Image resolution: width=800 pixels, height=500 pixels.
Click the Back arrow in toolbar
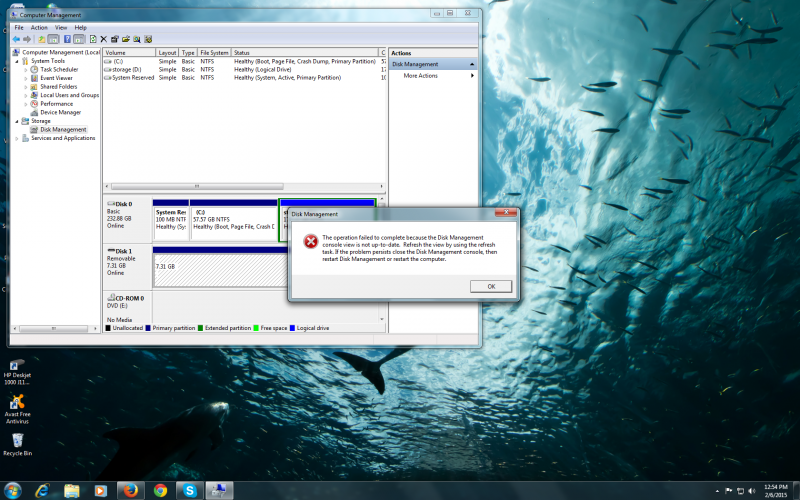[x=17, y=39]
